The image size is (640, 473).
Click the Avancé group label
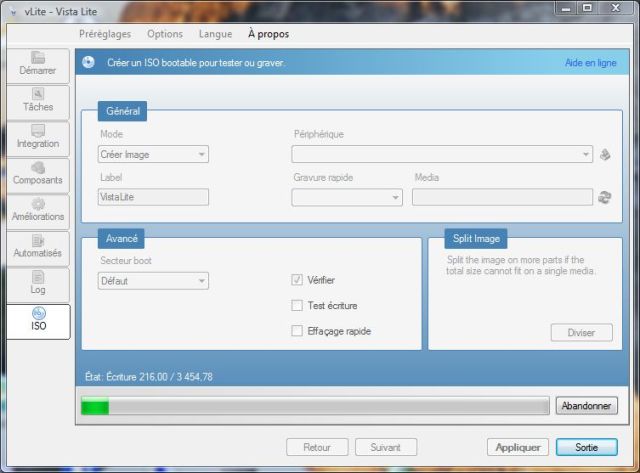[x=121, y=238]
